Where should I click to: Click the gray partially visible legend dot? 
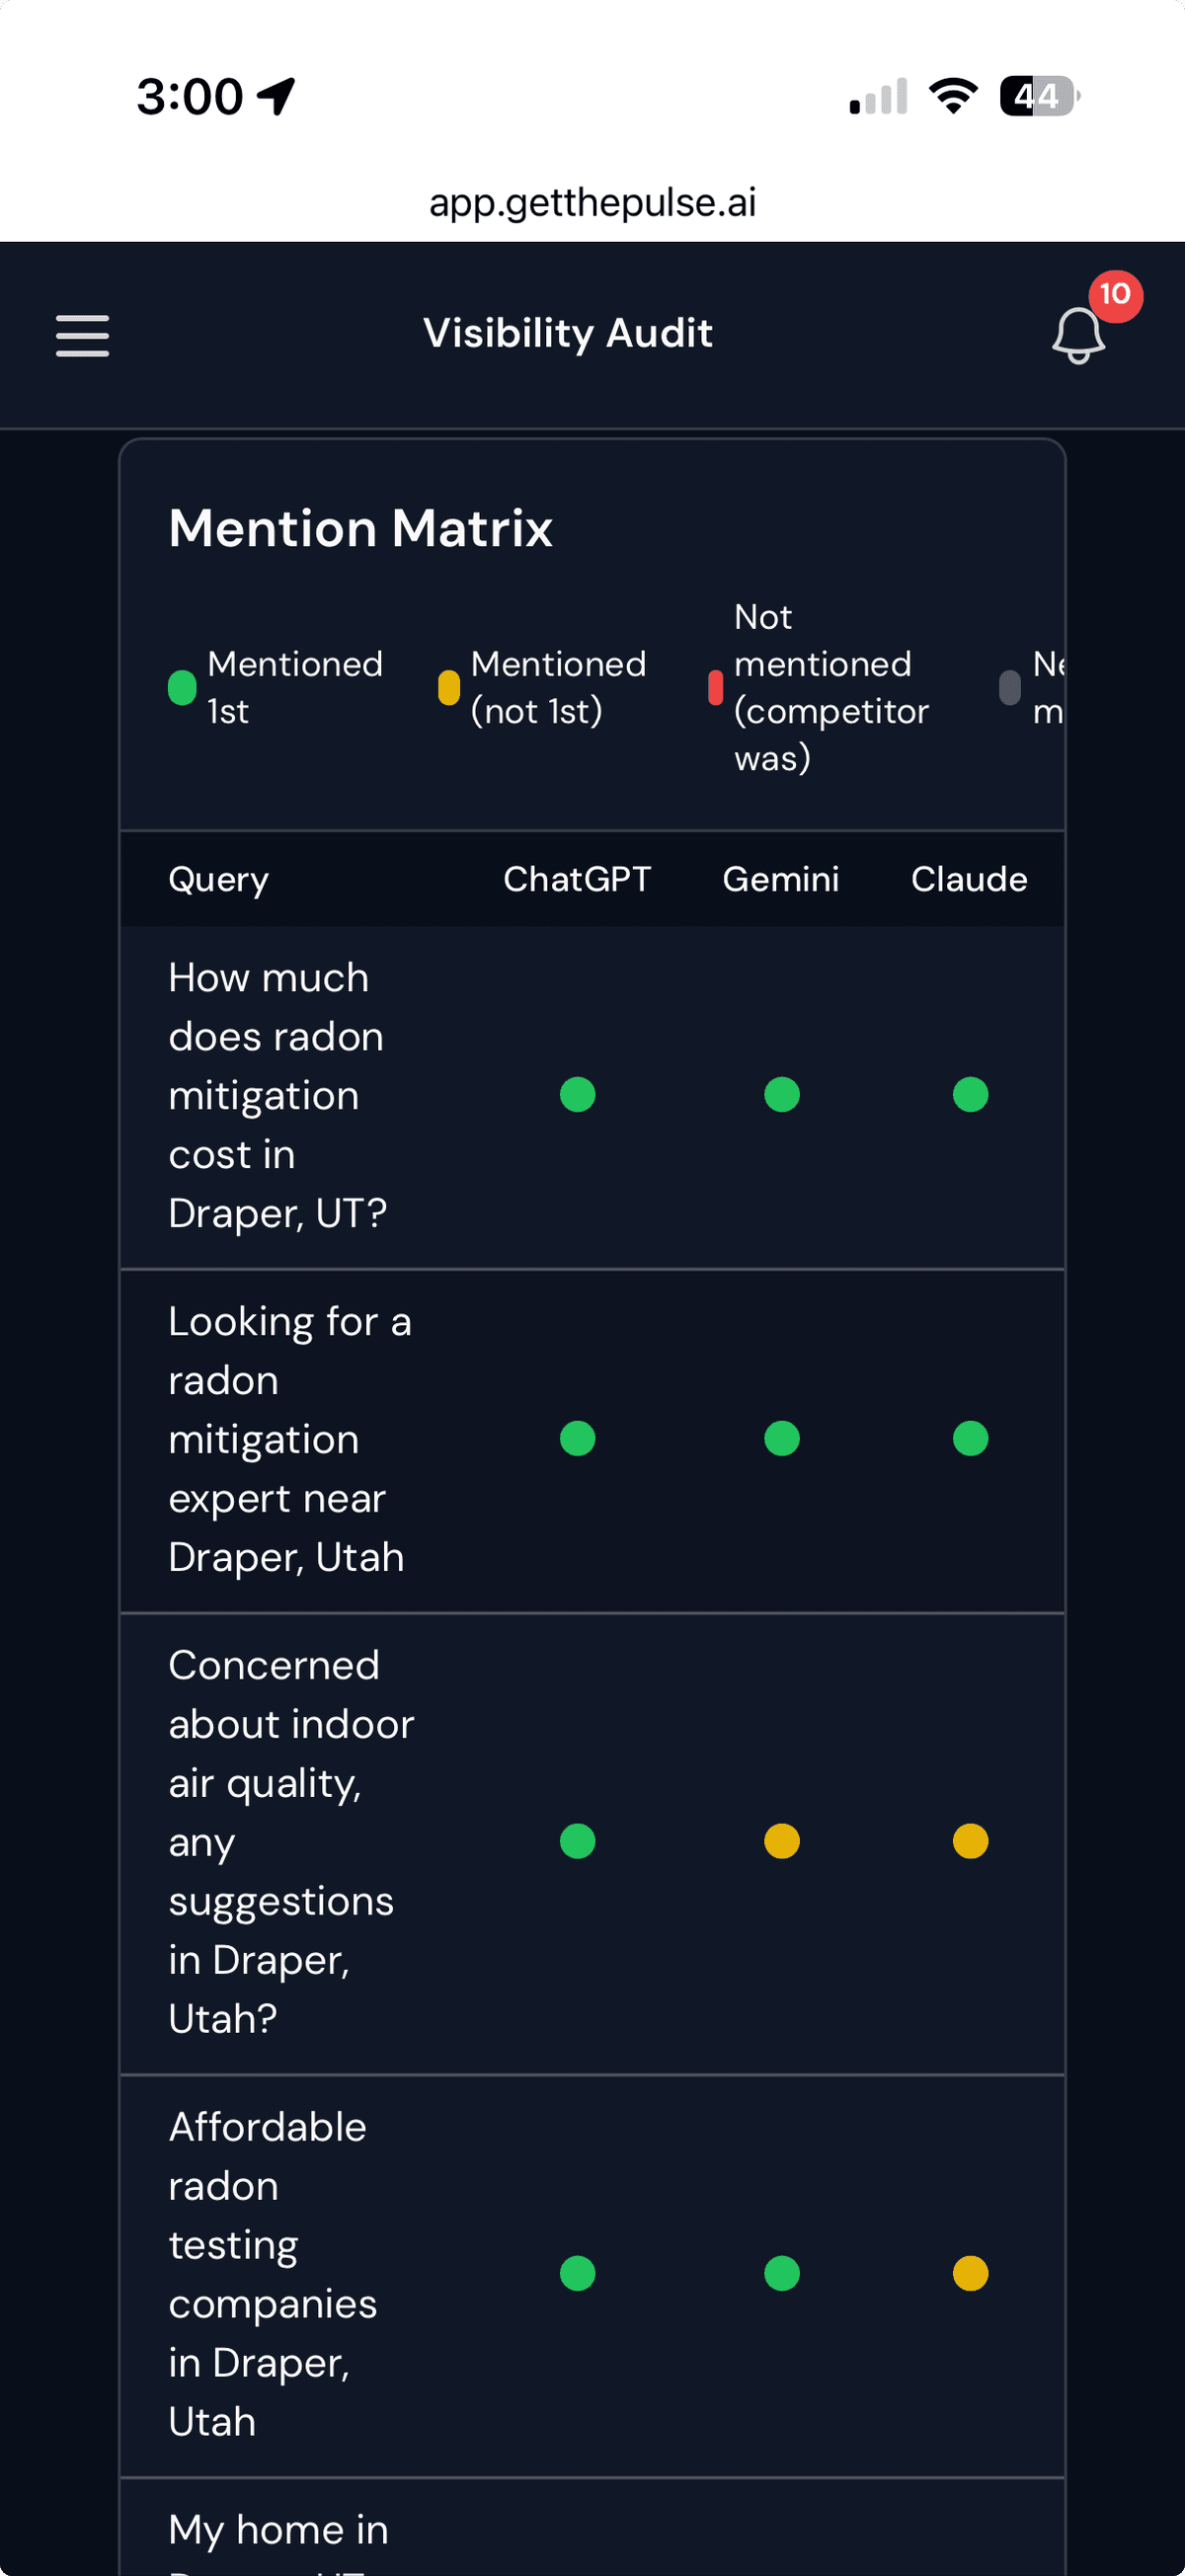pos(1008,687)
